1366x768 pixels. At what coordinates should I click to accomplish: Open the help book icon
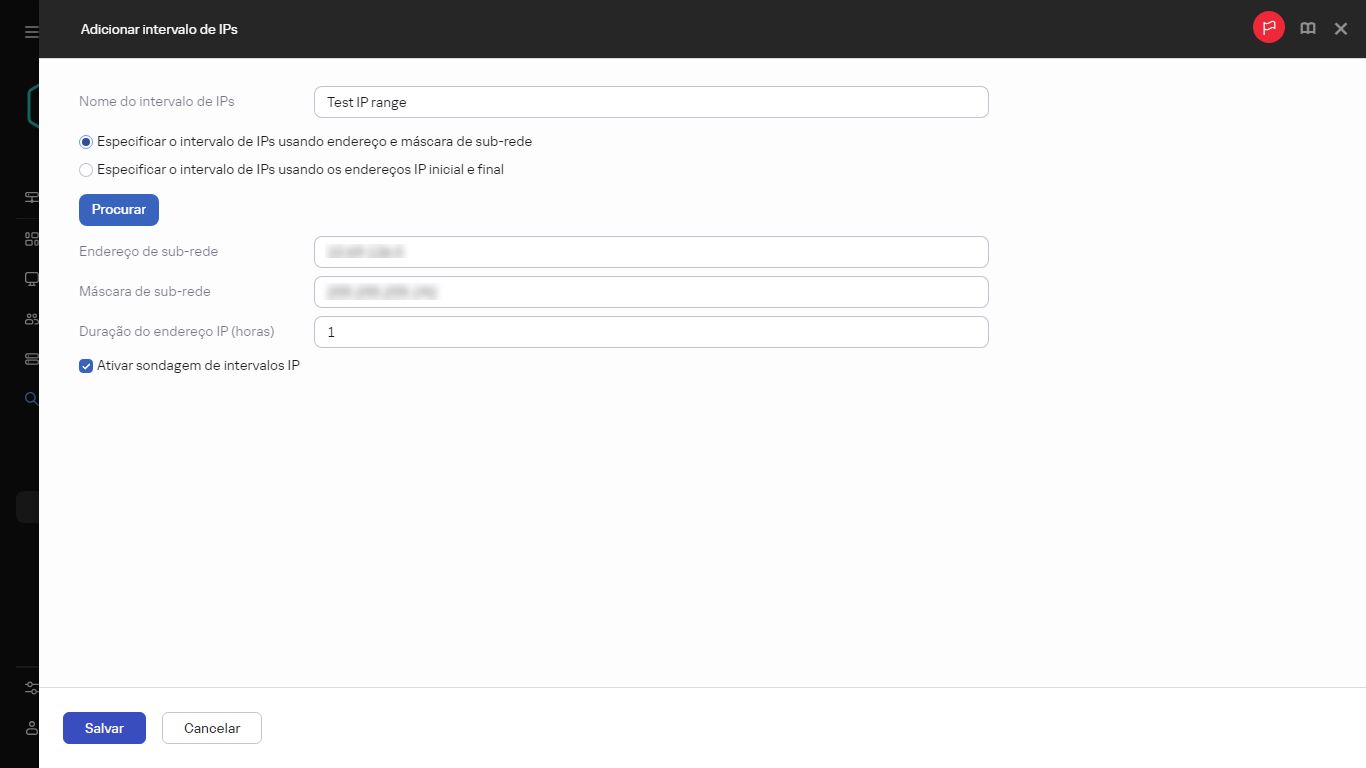click(1308, 29)
